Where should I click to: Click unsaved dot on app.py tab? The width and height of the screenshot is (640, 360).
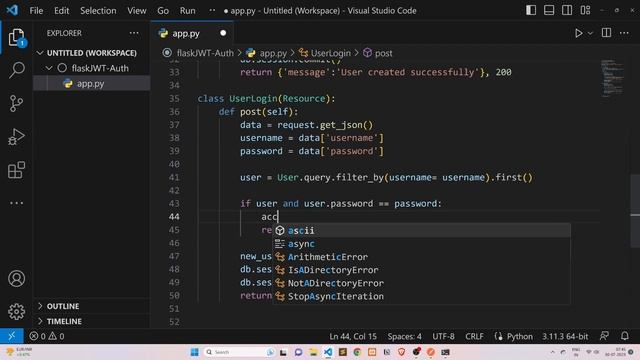pyautogui.click(x=223, y=33)
